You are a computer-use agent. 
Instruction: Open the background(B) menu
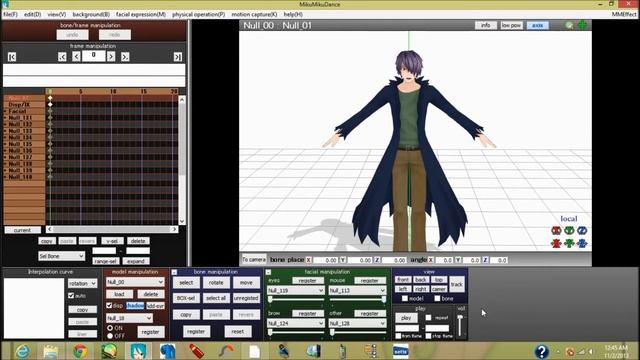point(91,14)
